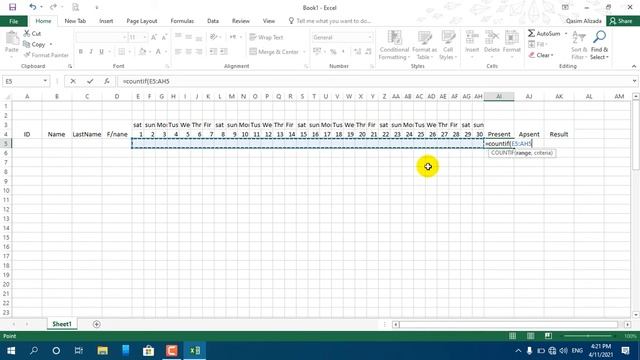This screenshot has width=640, height=360.
Task: Toggle Wrap Text option
Action: (266, 38)
